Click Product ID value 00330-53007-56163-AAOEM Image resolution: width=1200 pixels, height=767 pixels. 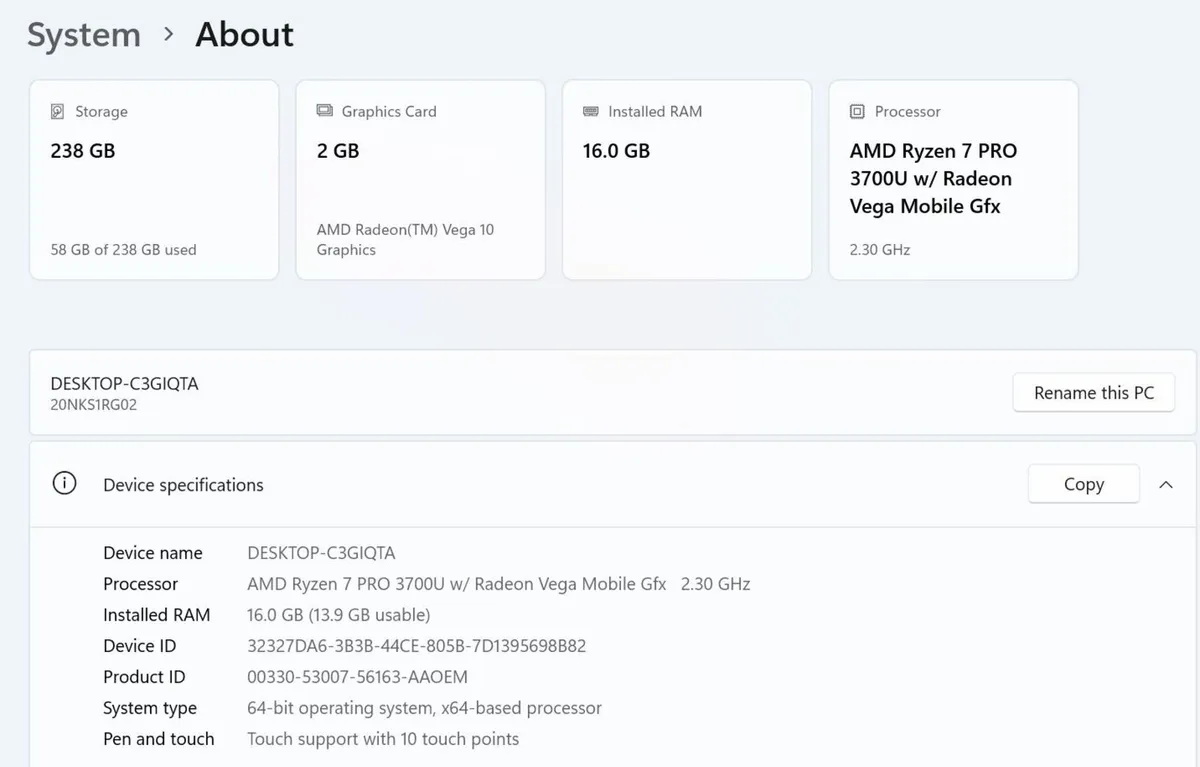357,677
